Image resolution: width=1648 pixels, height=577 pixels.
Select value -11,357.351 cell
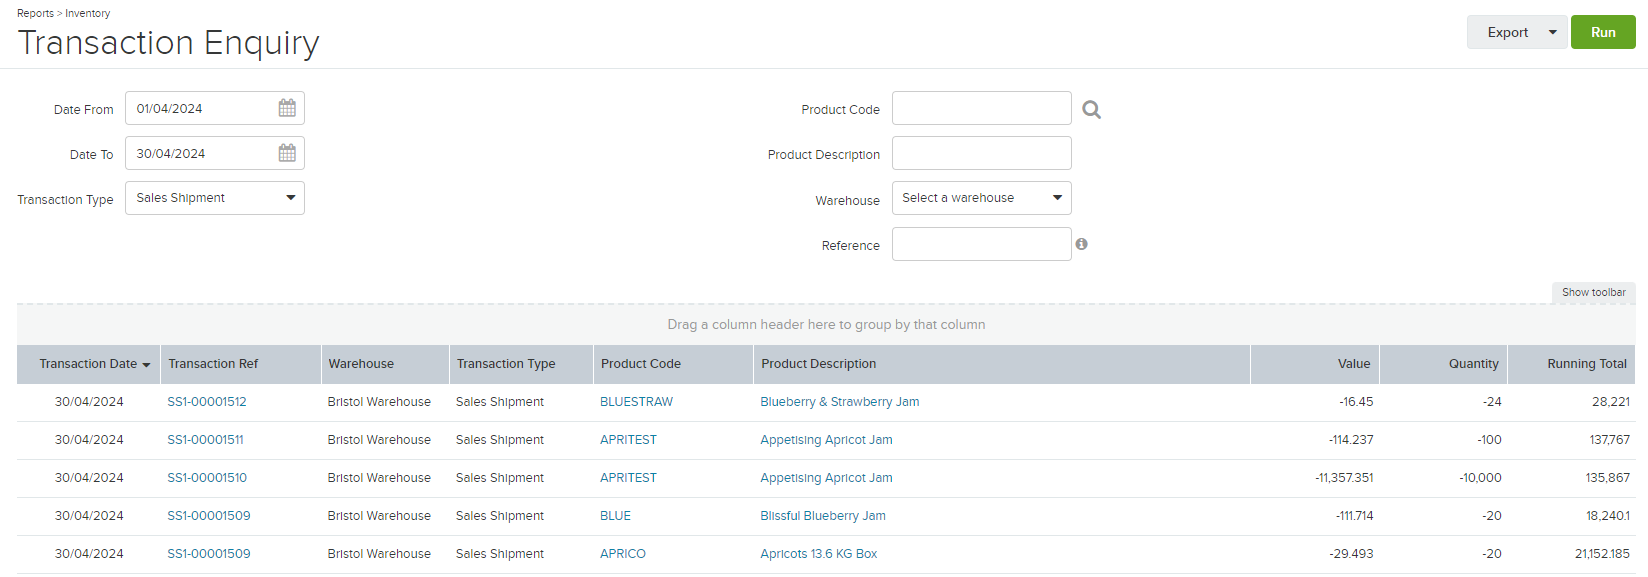pyautogui.click(x=1344, y=478)
